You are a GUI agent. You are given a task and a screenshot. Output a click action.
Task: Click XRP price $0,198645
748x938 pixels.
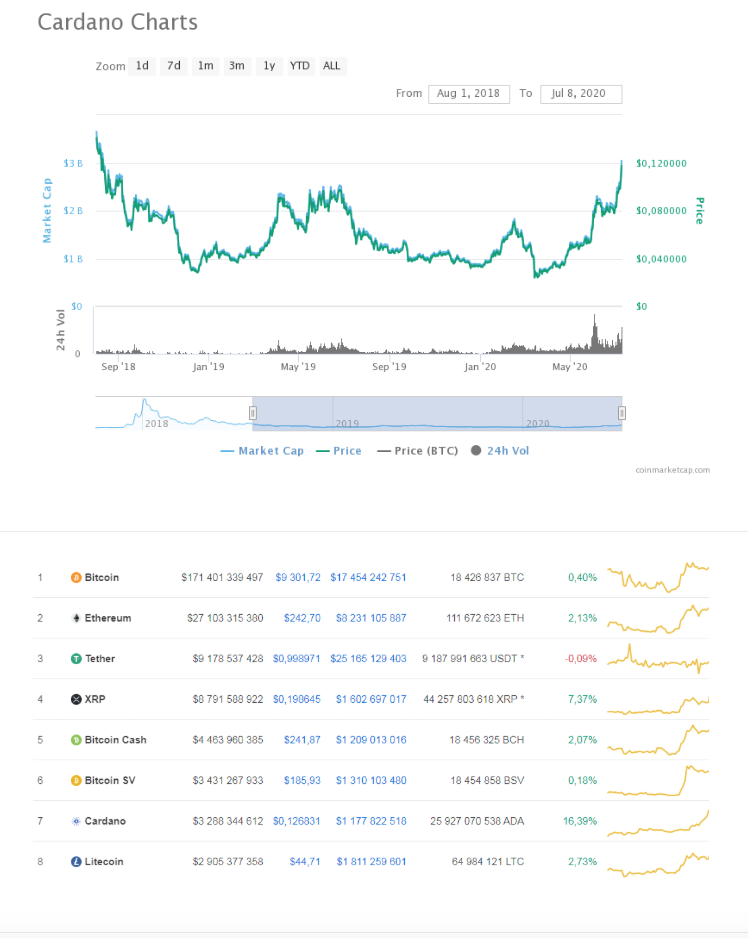[297, 699]
